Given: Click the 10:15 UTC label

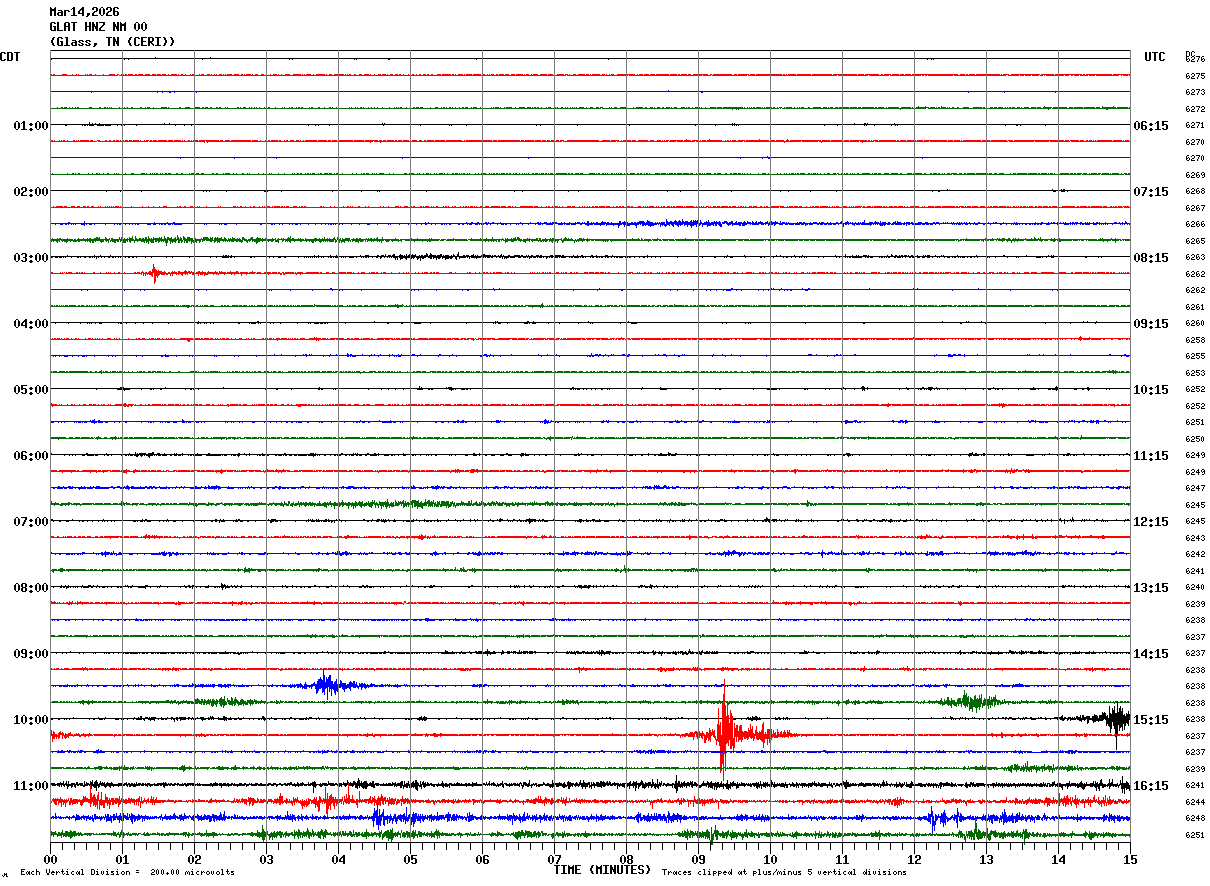Looking at the screenshot, I should click(1151, 390).
